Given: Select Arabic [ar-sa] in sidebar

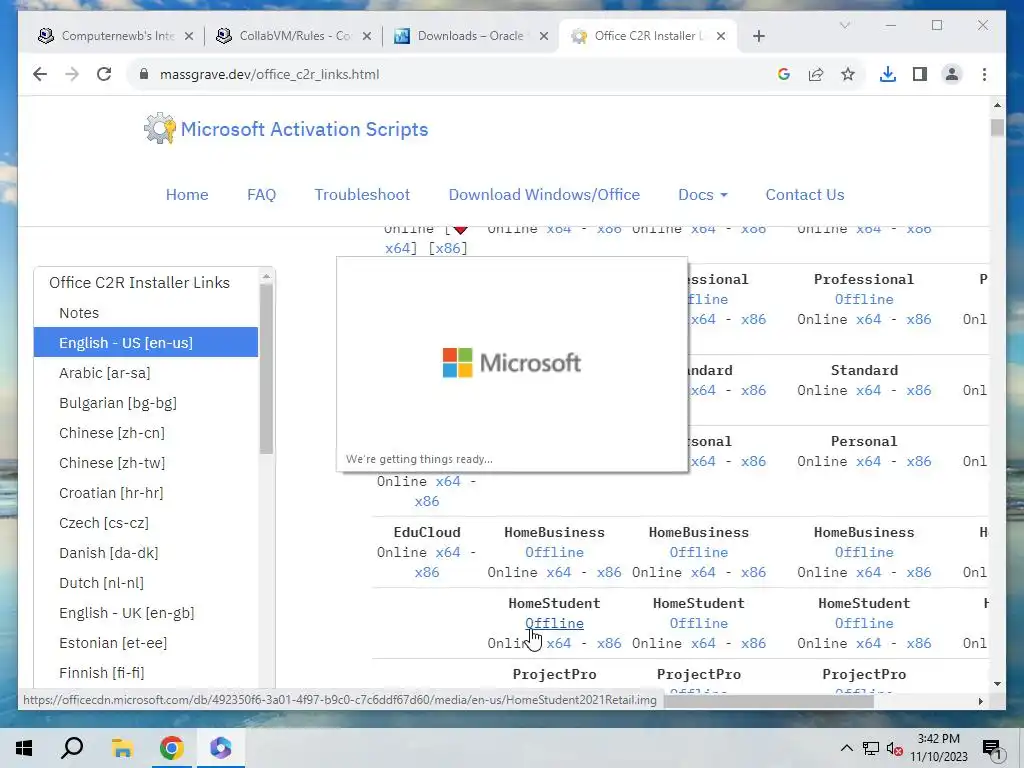Looking at the screenshot, I should [x=104, y=373].
